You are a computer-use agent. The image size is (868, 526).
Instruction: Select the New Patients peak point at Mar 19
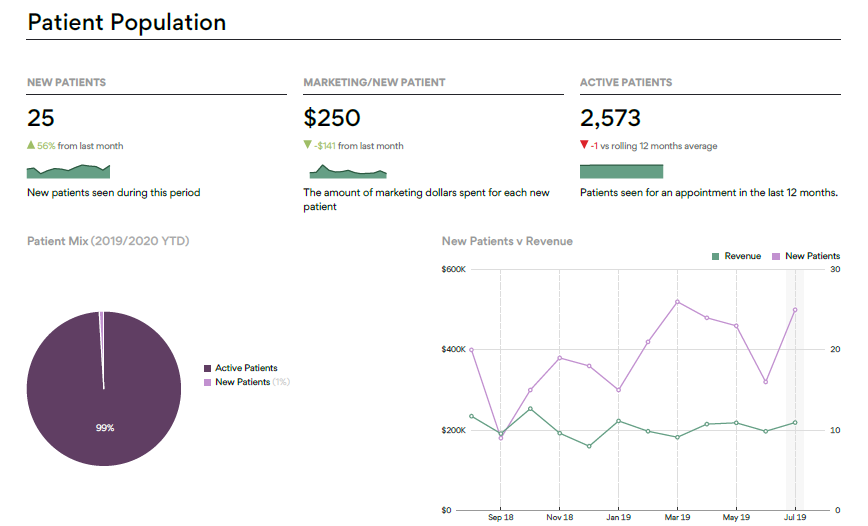click(677, 301)
